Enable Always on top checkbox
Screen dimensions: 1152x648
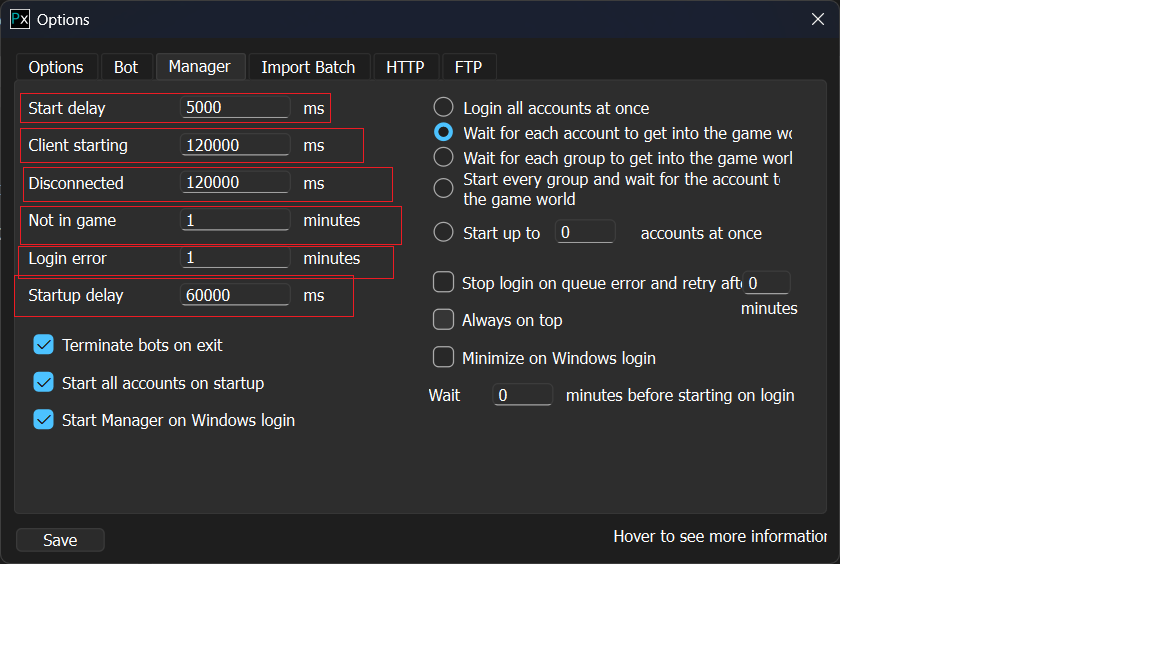tap(443, 320)
